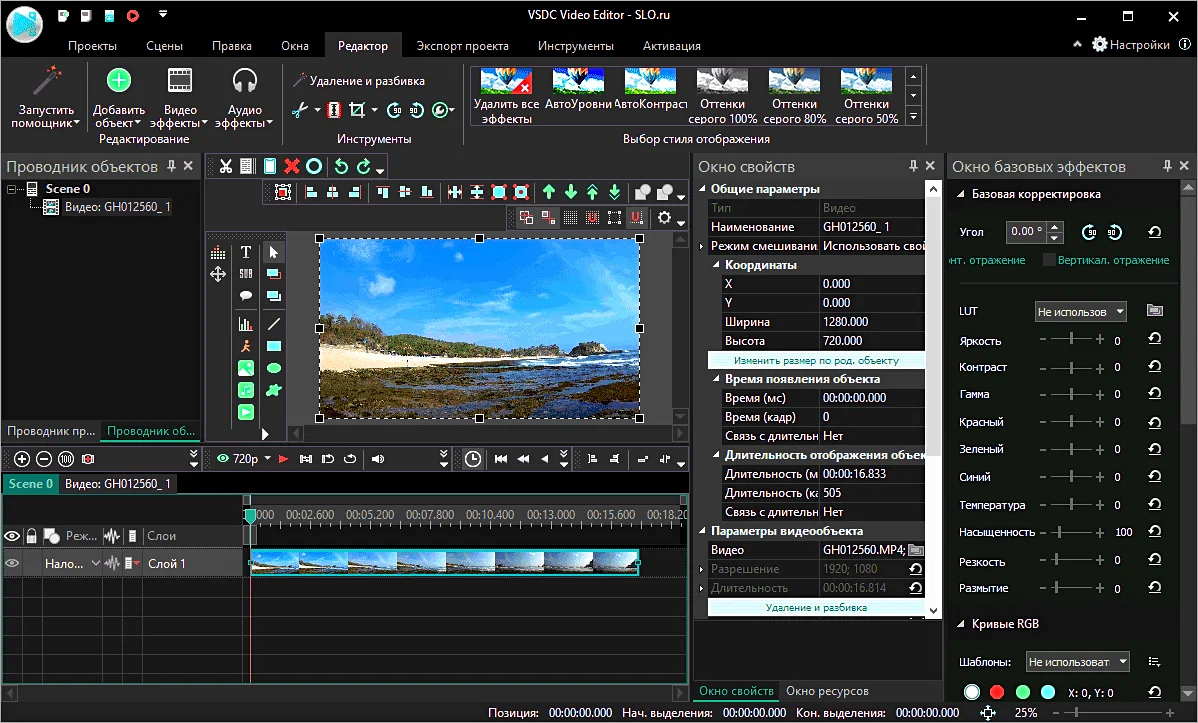Open the Проекты tab
The width and height of the screenshot is (1198, 723).
click(x=92, y=46)
